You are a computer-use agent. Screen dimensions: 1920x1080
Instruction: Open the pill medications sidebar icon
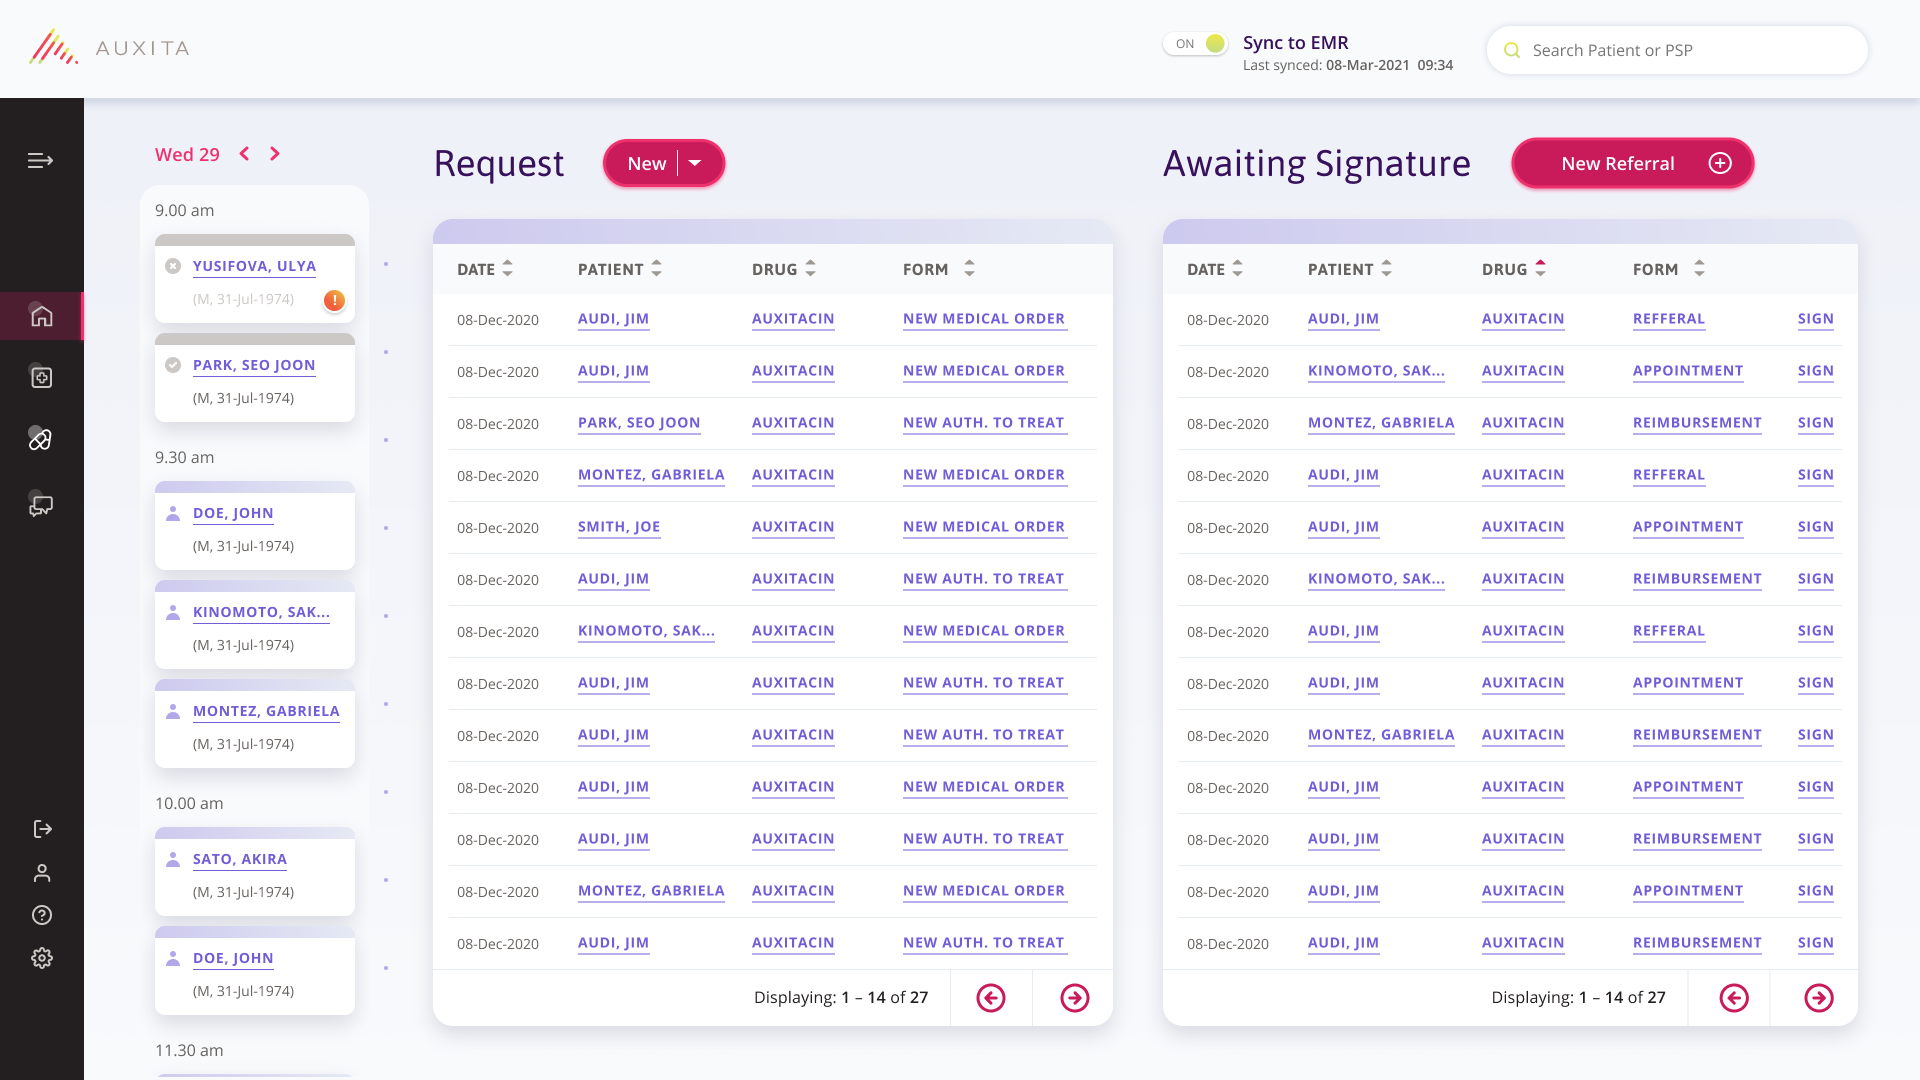tap(40, 439)
